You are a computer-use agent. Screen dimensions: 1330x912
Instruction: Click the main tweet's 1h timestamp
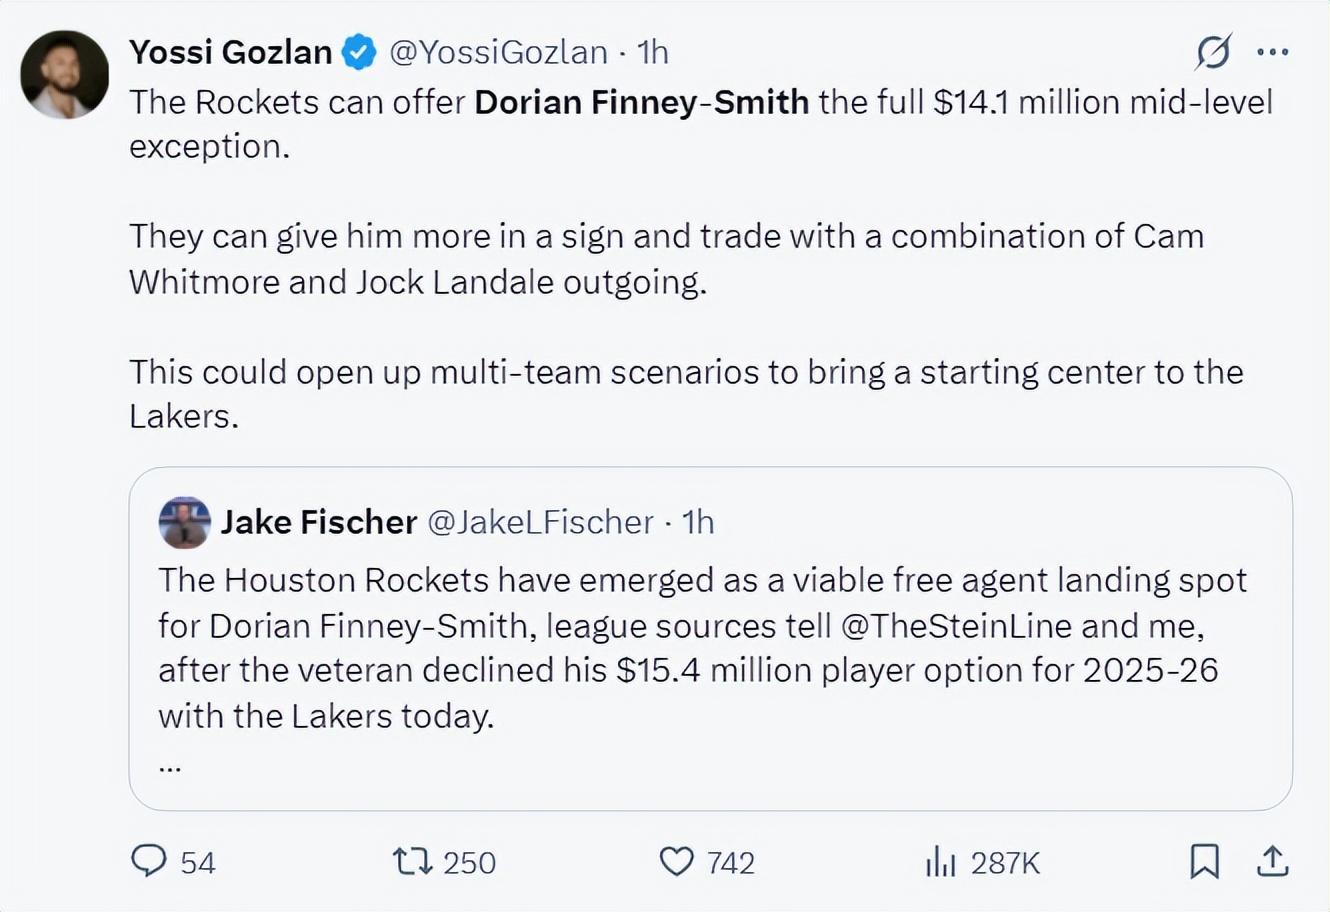coord(653,52)
